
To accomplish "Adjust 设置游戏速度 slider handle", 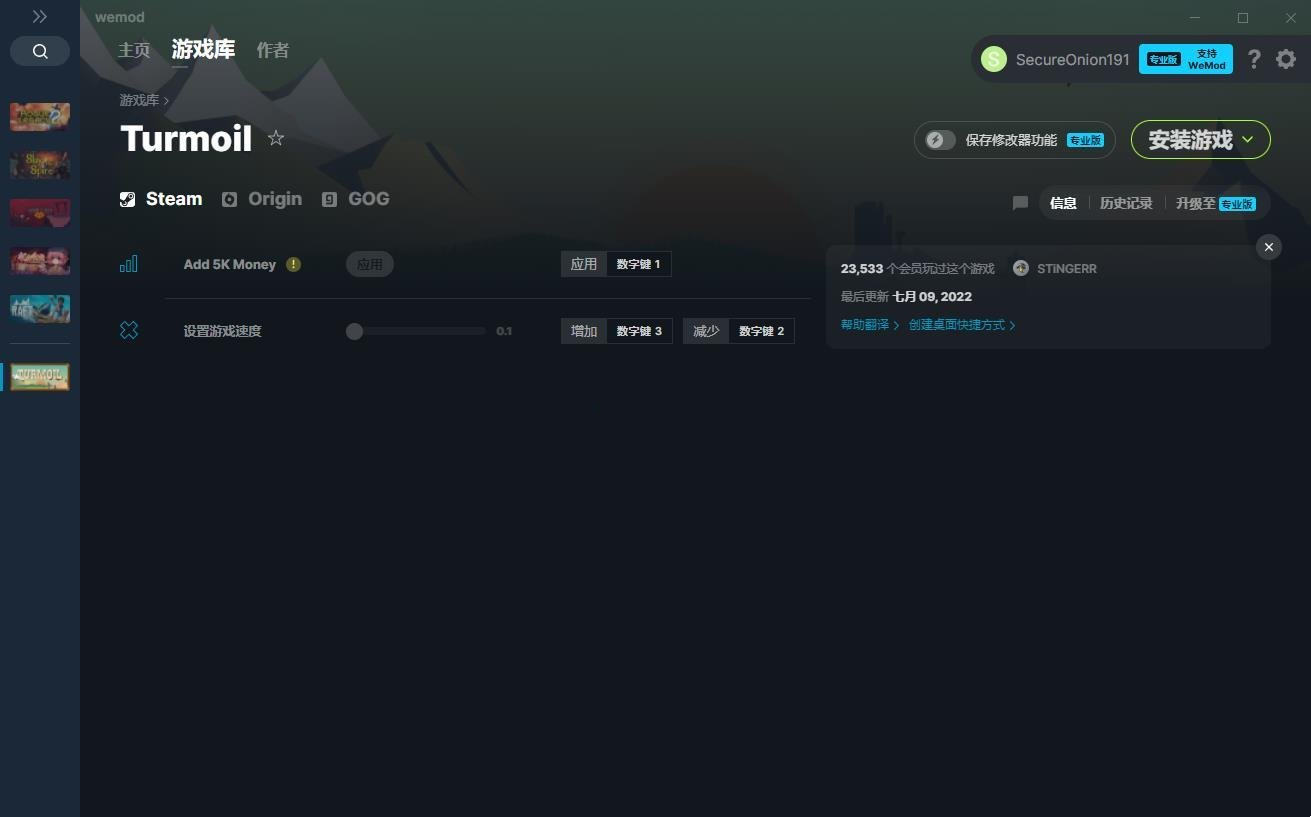I will (x=354, y=331).
